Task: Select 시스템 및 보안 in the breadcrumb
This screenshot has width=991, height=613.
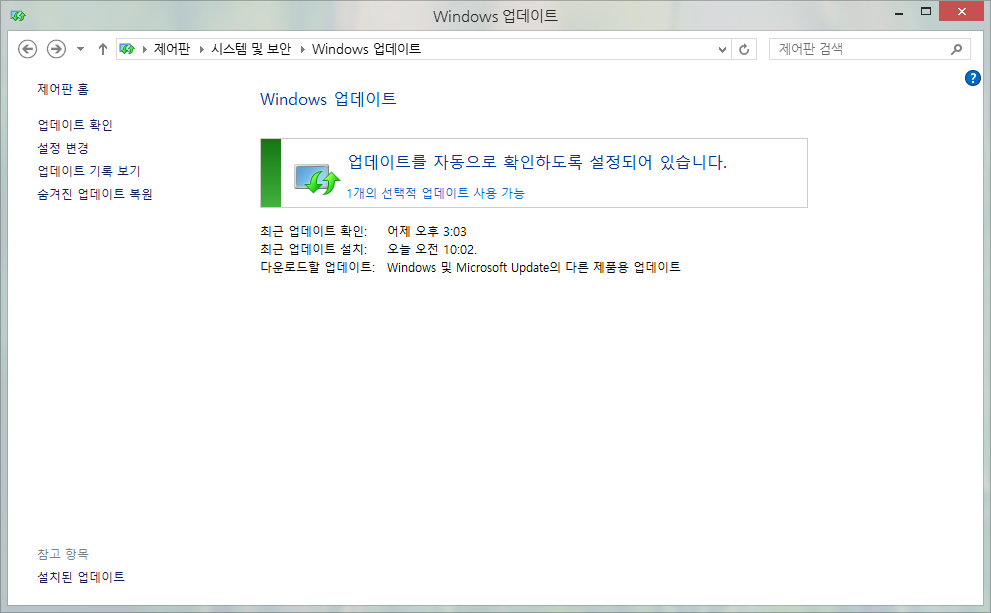Action: (251, 49)
